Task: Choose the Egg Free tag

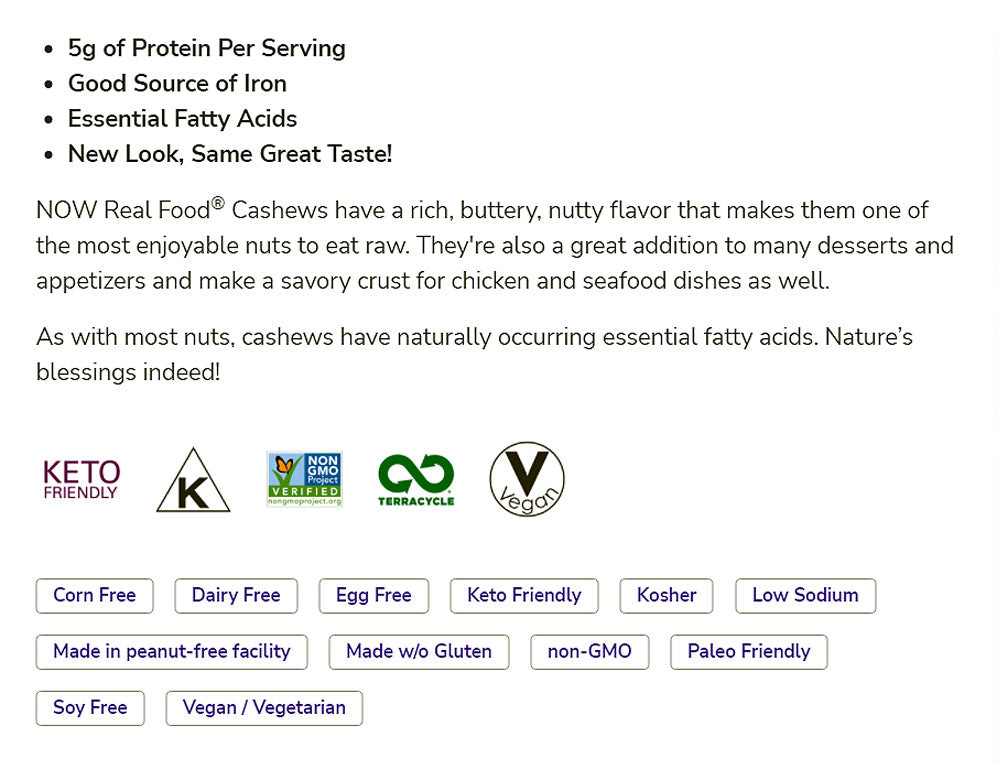Action: tap(374, 595)
